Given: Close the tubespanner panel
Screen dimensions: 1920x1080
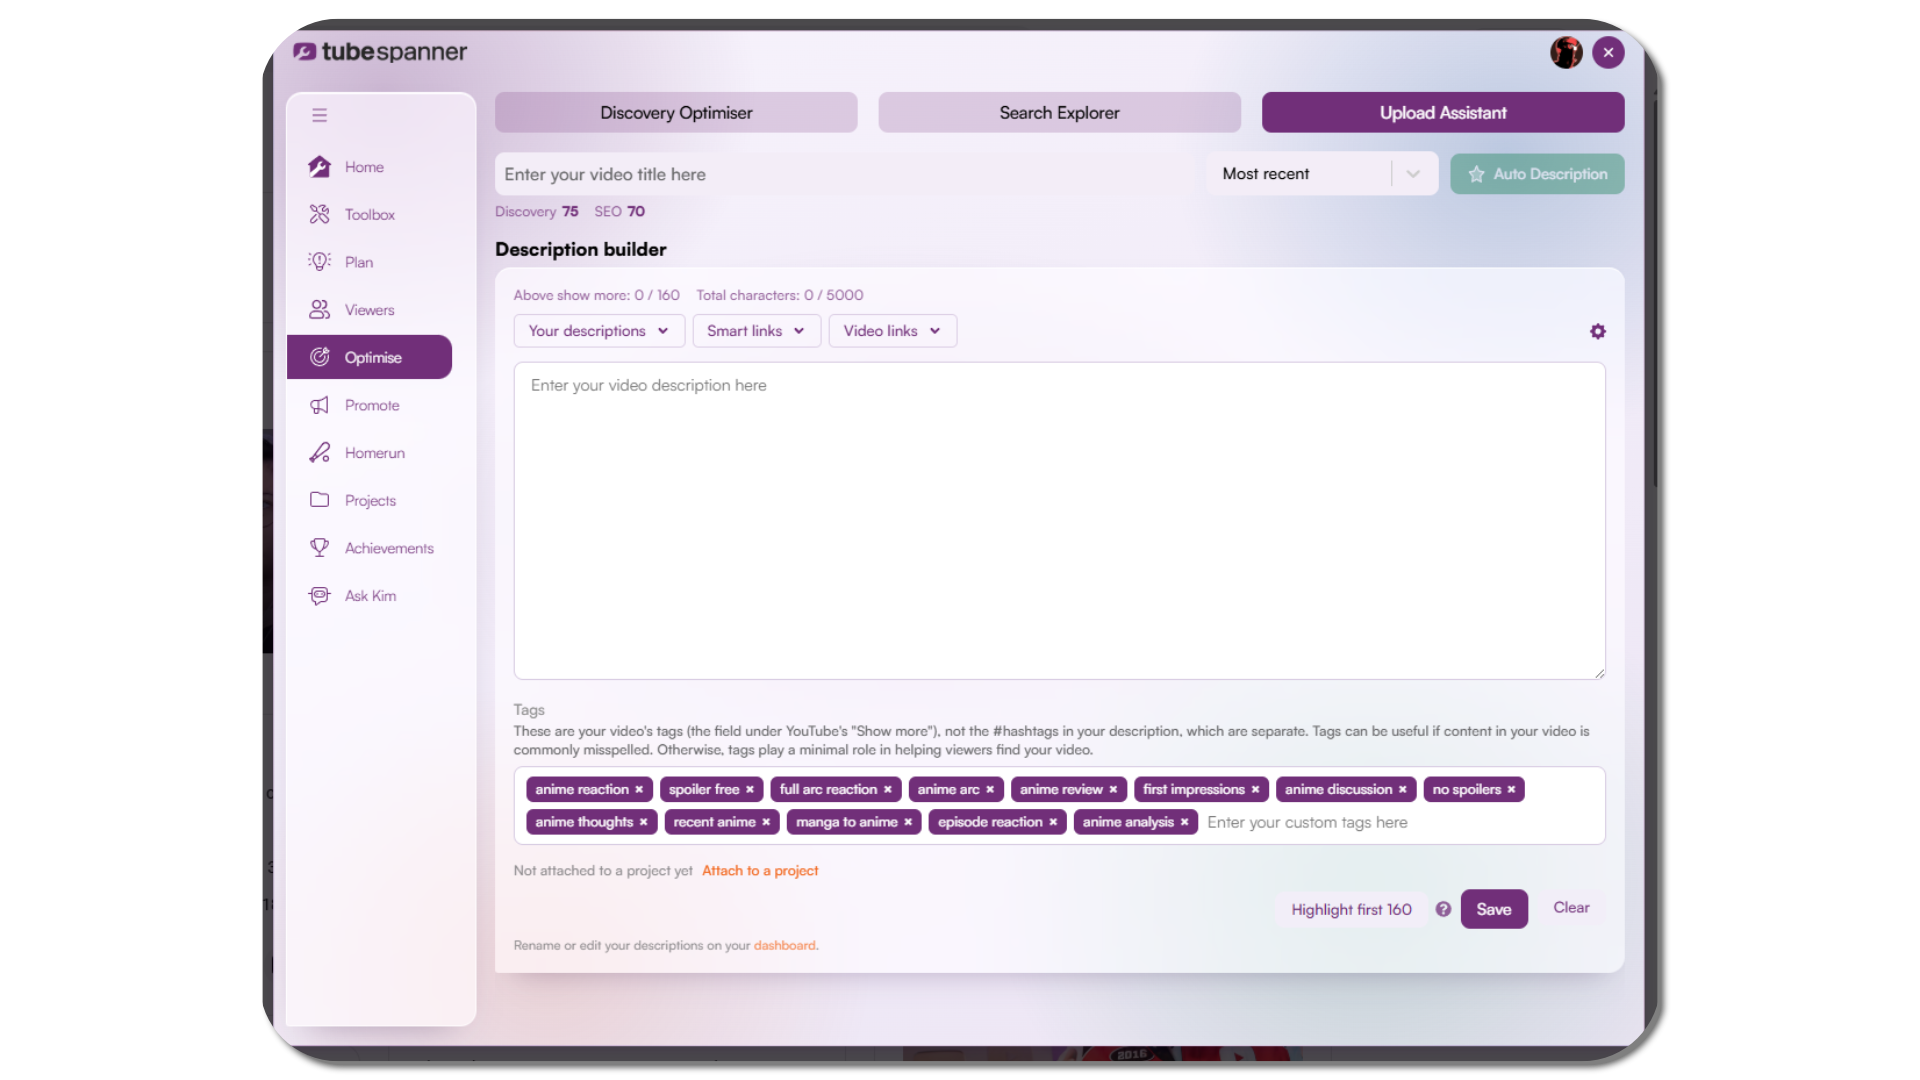Looking at the screenshot, I should tap(1608, 52).
